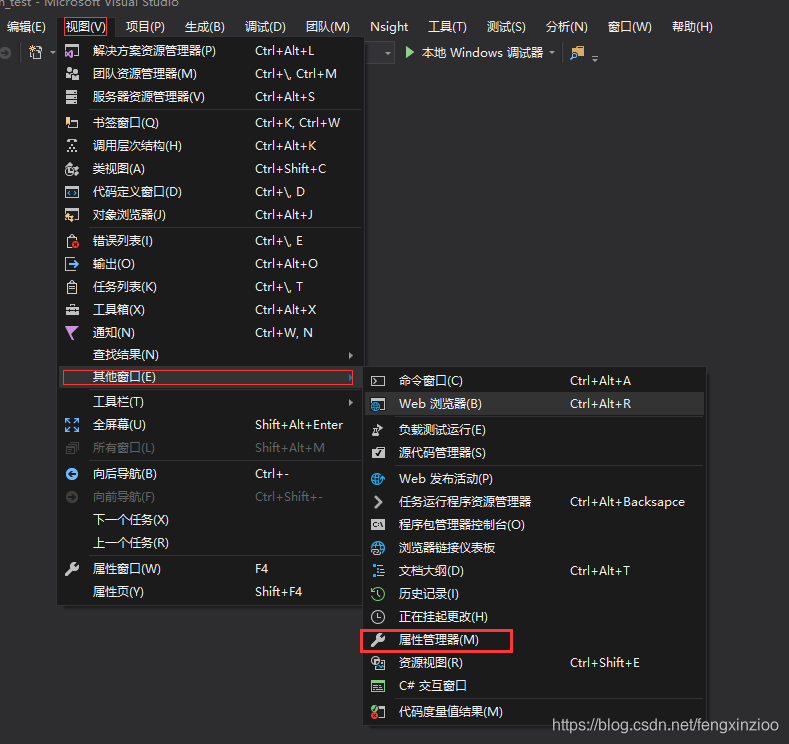Click the C# 交互窗口 icon
The height and width of the screenshot is (744, 789).
(378, 686)
